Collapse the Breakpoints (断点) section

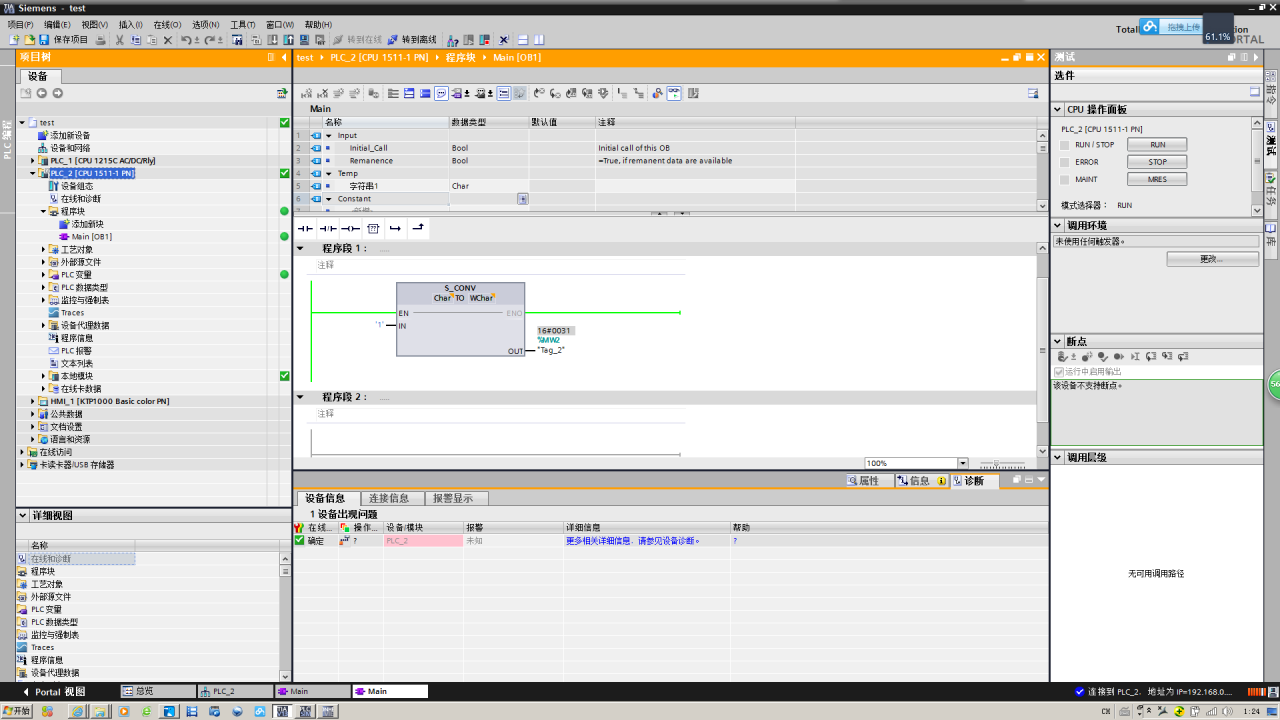click(1058, 341)
